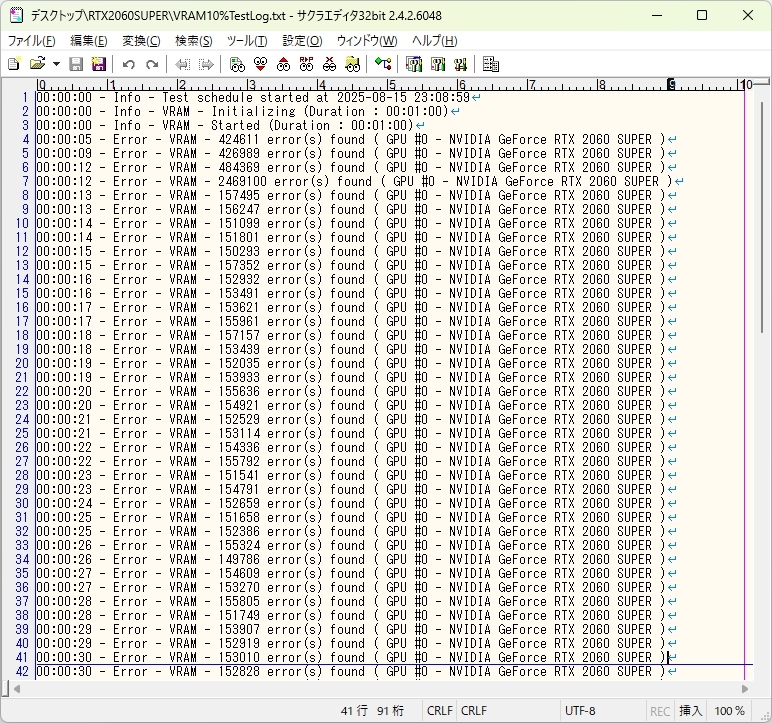772x723 pixels.
Task: Toggle the 挿入 insert mode indicator
Action: pyautogui.click(x=691, y=711)
